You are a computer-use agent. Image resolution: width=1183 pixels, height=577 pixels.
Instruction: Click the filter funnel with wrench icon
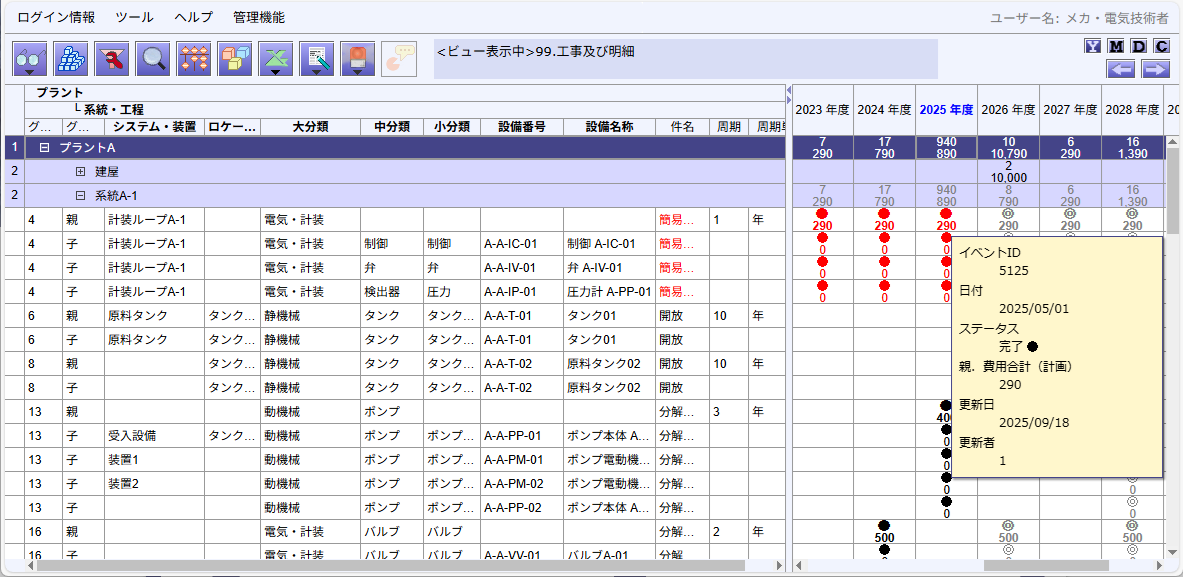(112, 60)
